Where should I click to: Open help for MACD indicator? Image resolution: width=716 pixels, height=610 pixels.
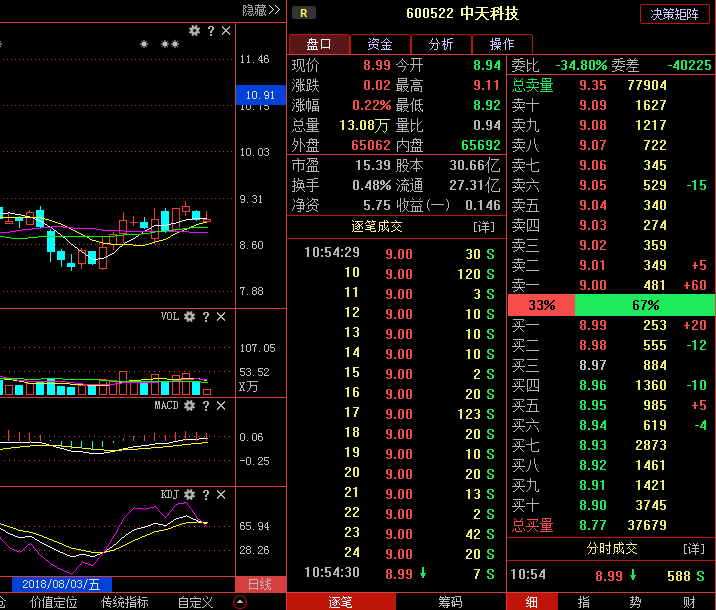[x=206, y=405]
